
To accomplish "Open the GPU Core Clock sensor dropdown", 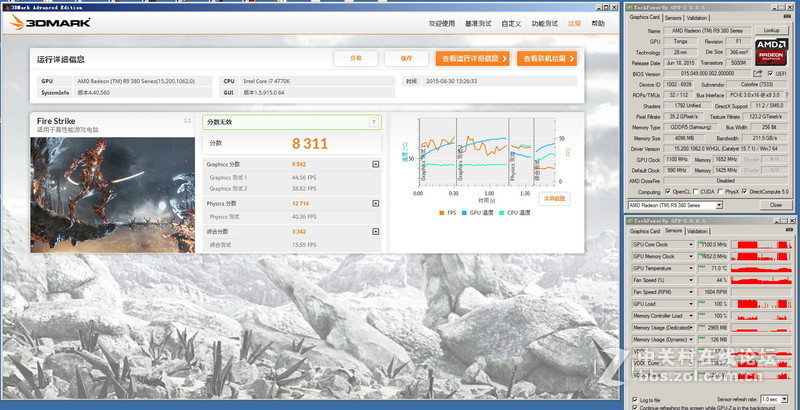I will click(x=691, y=245).
